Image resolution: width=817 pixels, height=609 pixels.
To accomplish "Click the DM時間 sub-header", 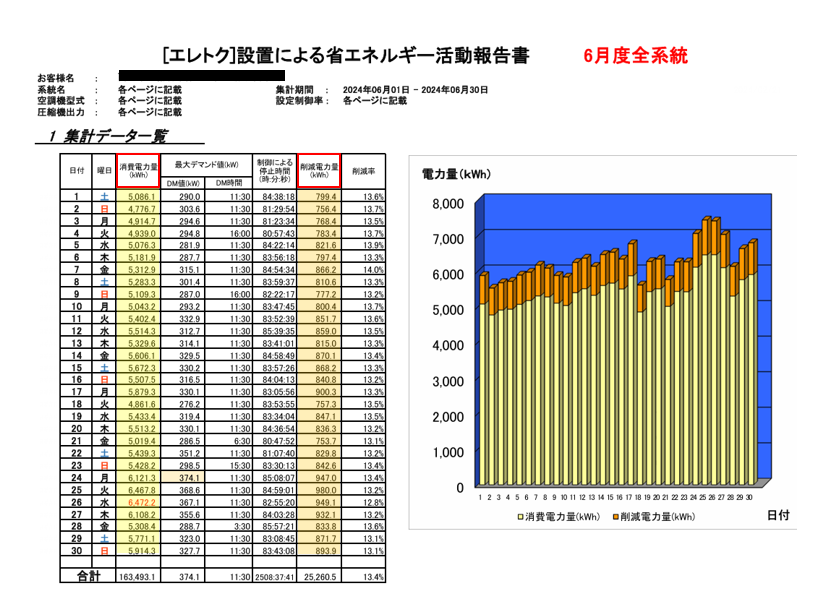I will click(229, 183).
